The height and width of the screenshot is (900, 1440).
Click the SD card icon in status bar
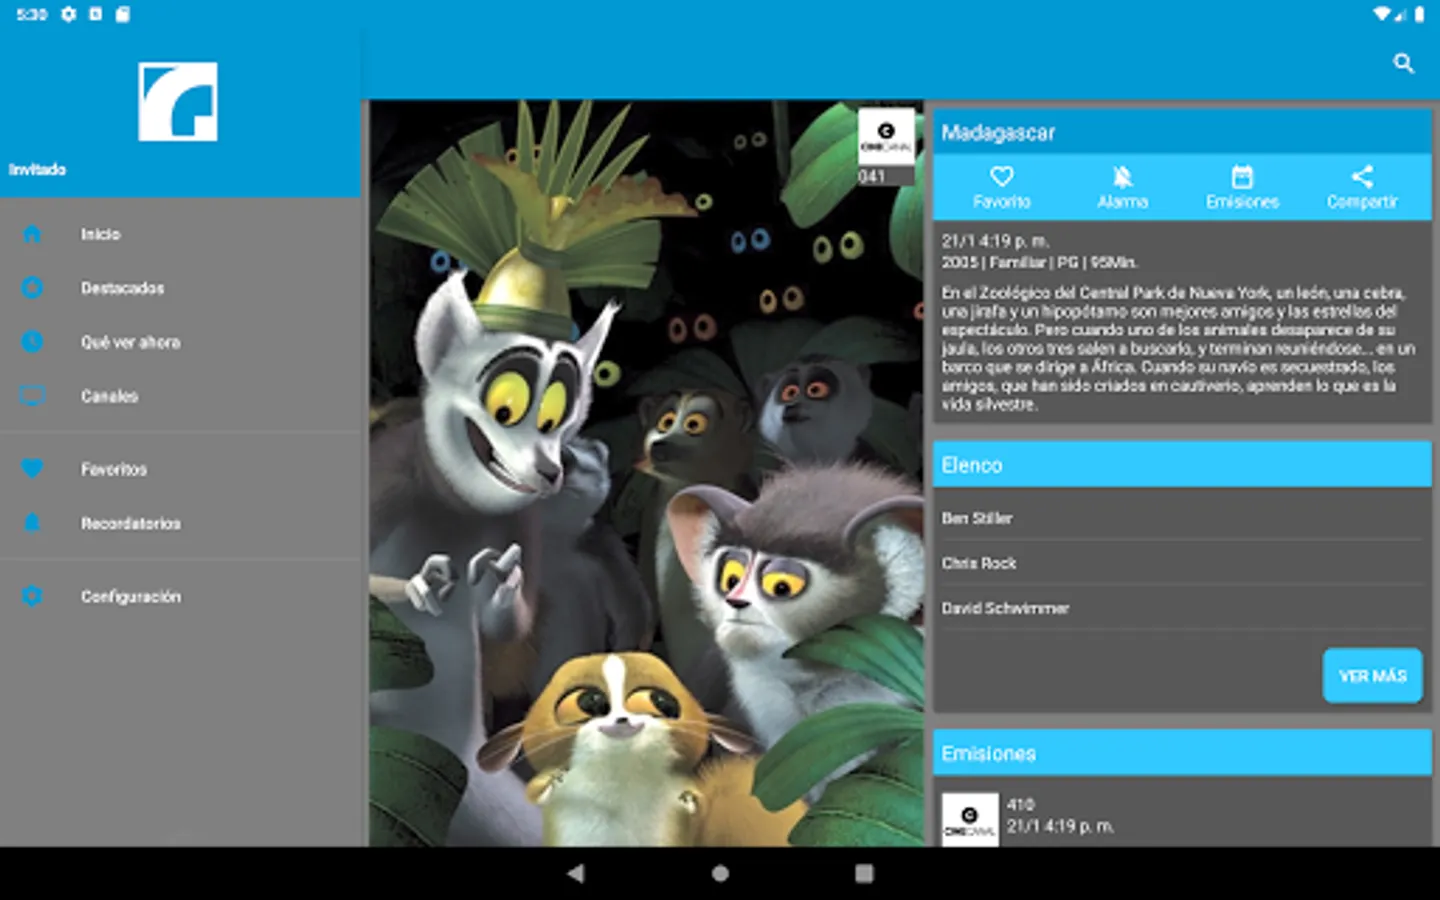pos(122,14)
